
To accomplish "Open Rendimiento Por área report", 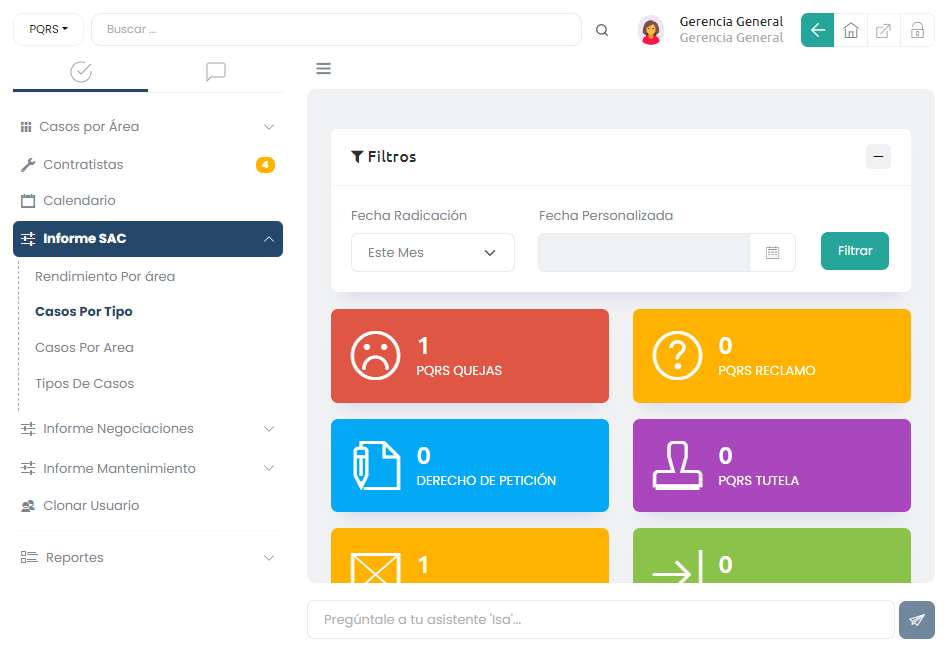I will pos(105,276).
